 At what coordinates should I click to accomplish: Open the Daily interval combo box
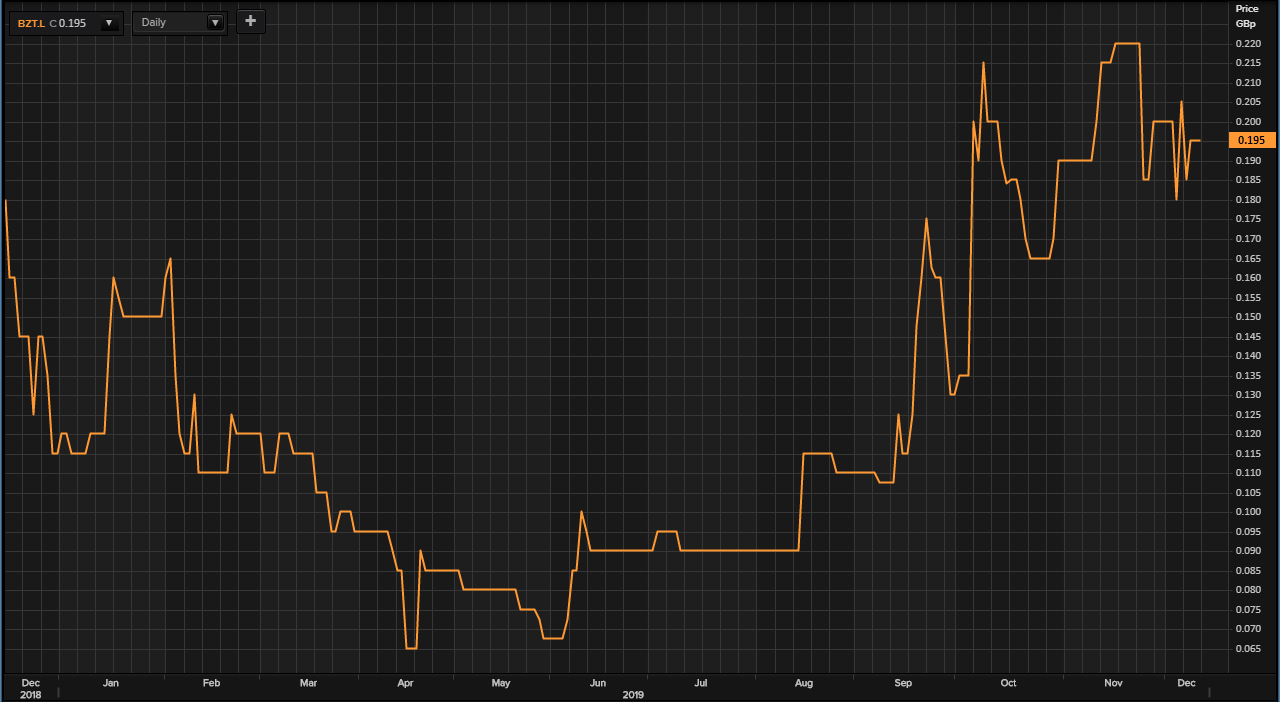[x=180, y=22]
